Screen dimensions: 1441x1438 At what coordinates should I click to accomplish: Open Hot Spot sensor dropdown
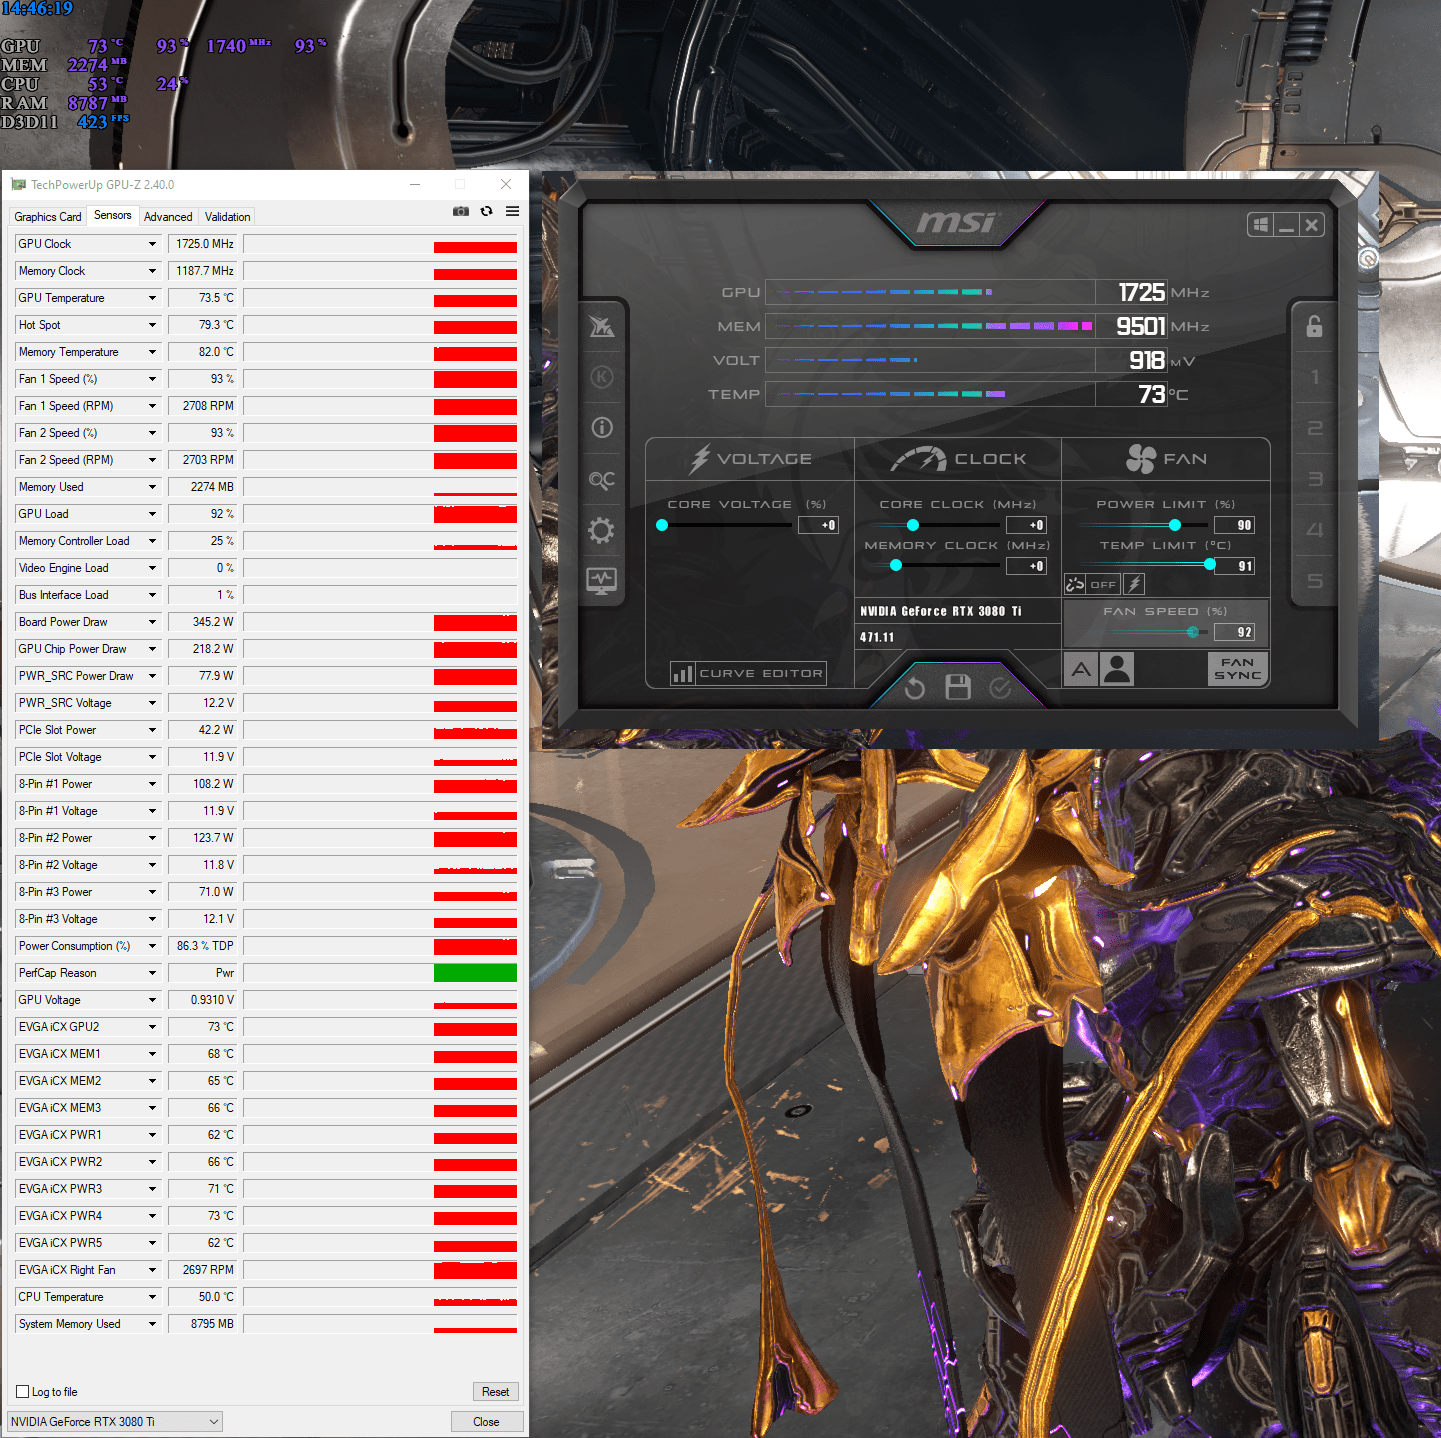tap(153, 325)
